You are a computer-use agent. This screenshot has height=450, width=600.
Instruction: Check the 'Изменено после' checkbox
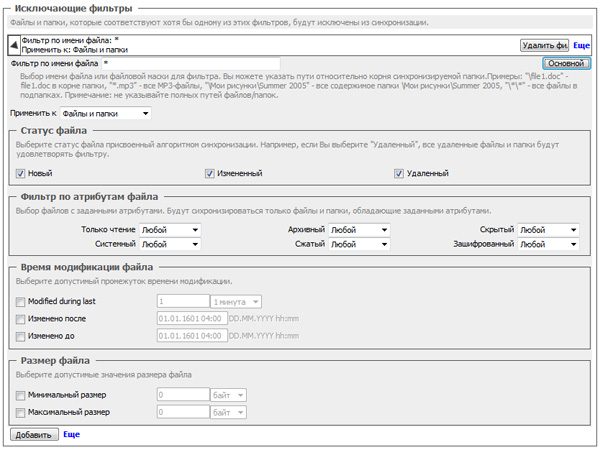point(21,318)
